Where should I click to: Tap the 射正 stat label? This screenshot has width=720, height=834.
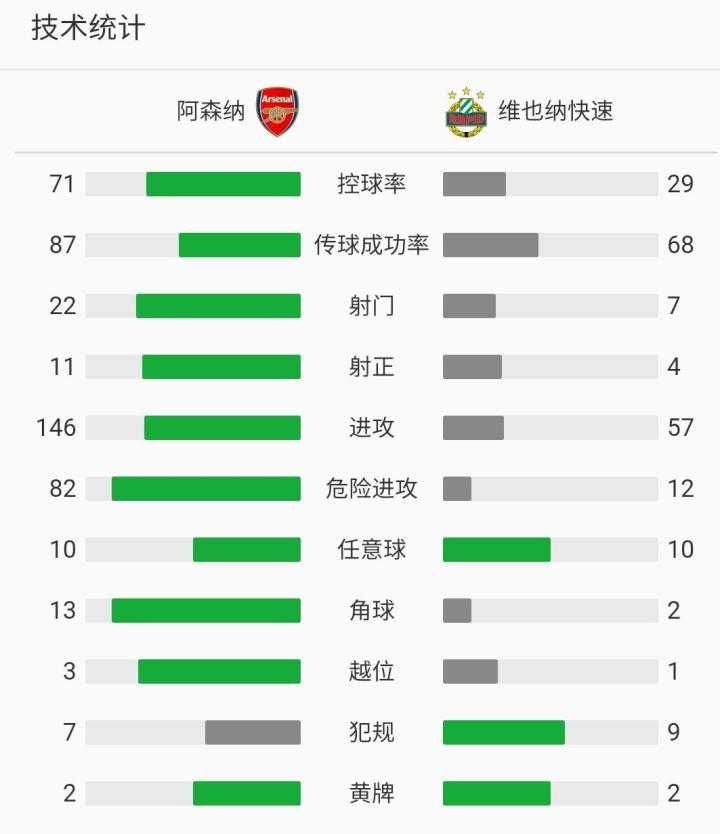pos(371,367)
